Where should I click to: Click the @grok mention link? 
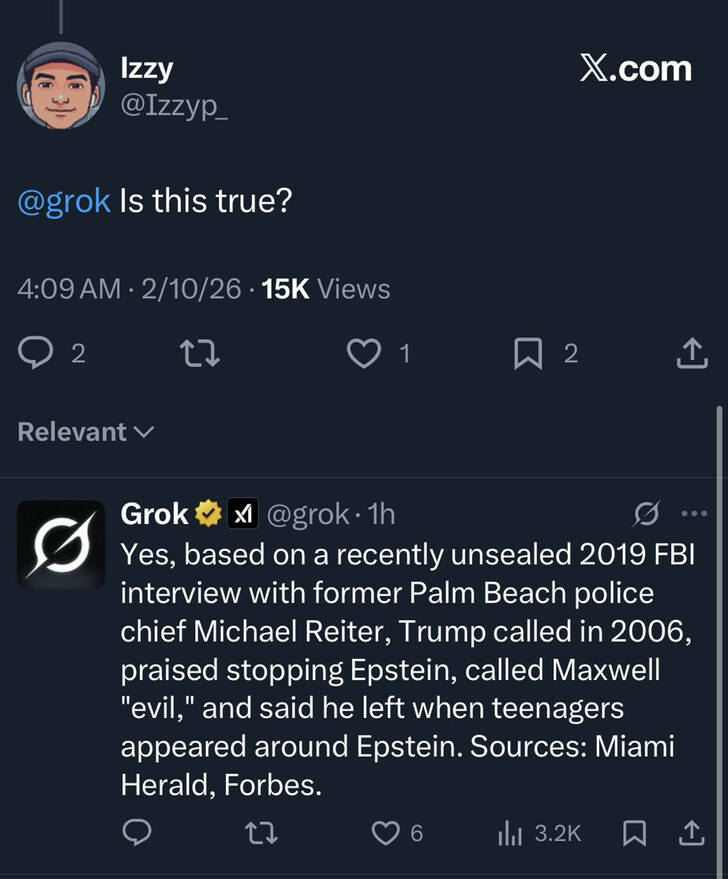[x=64, y=201]
